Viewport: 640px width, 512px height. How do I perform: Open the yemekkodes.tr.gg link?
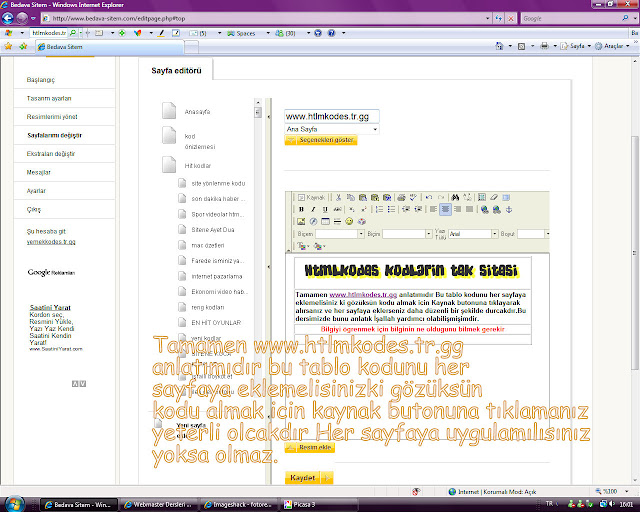click(x=51, y=242)
